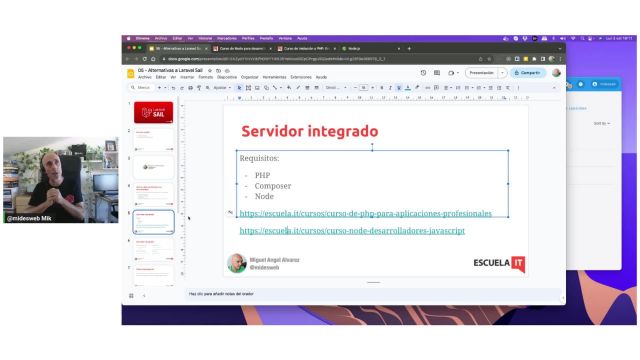The height and width of the screenshot is (360, 640).
Task: Hide the menus with toolbar chevron
Action: 554,88
